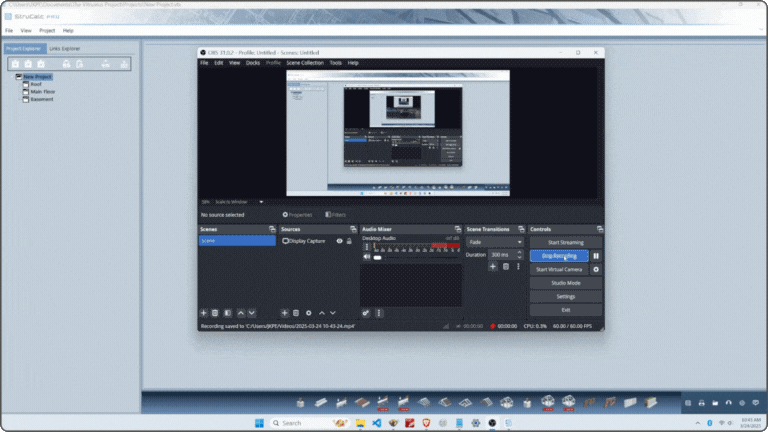Image resolution: width=768 pixels, height=432 pixels.
Task: Open virtual camera settings gear icon
Action: (x=596, y=269)
